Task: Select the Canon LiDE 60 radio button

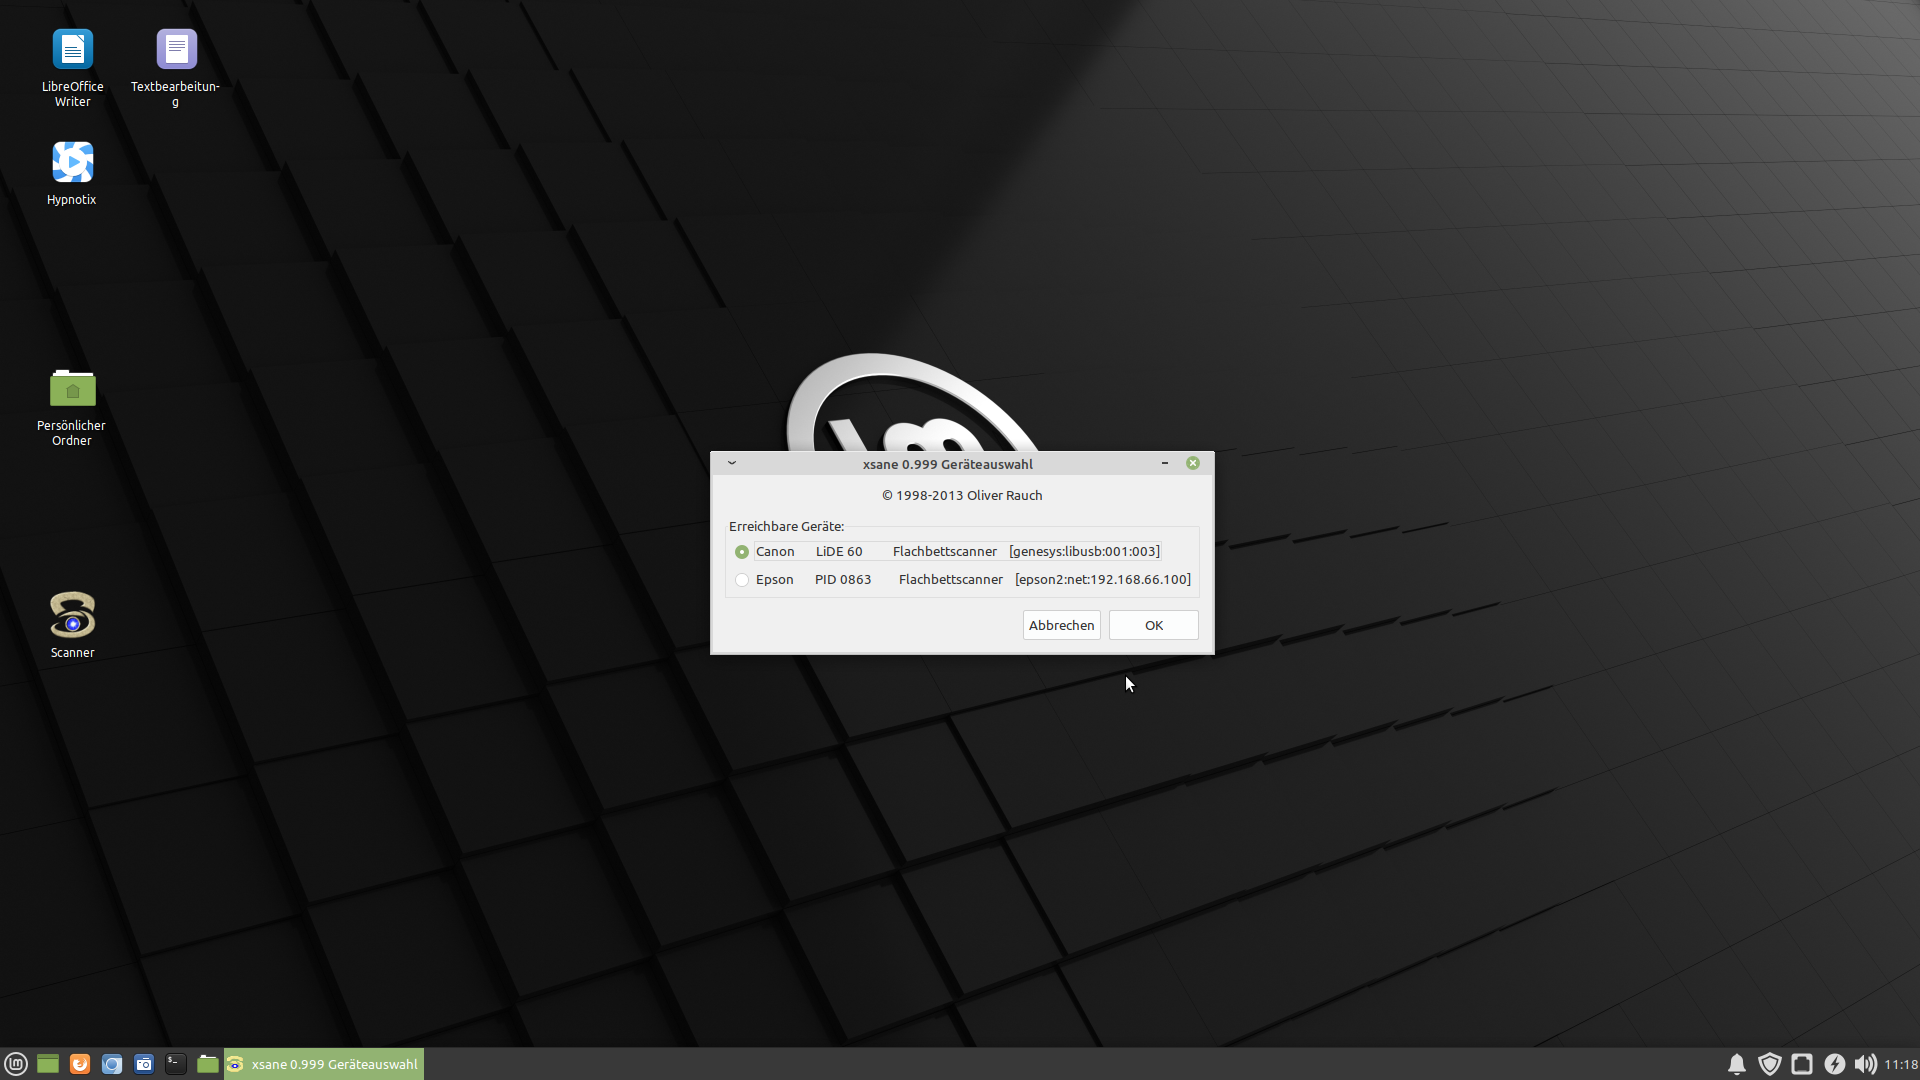Action: point(742,552)
